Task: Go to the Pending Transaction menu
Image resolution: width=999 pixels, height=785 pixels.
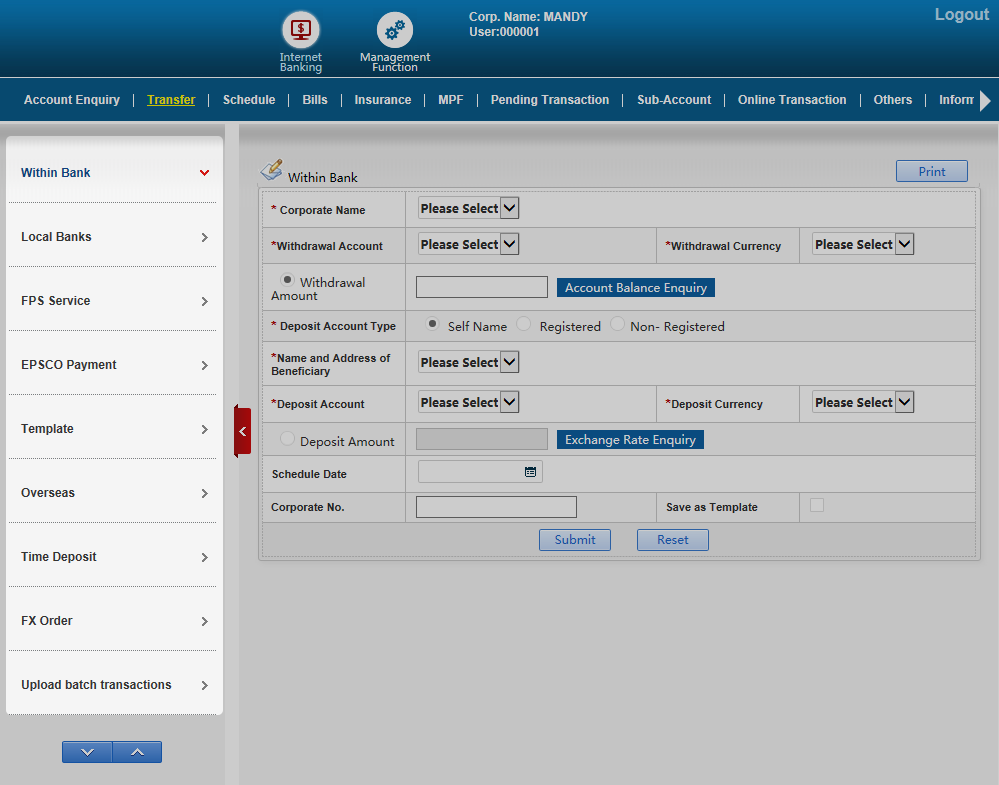Action: [549, 100]
